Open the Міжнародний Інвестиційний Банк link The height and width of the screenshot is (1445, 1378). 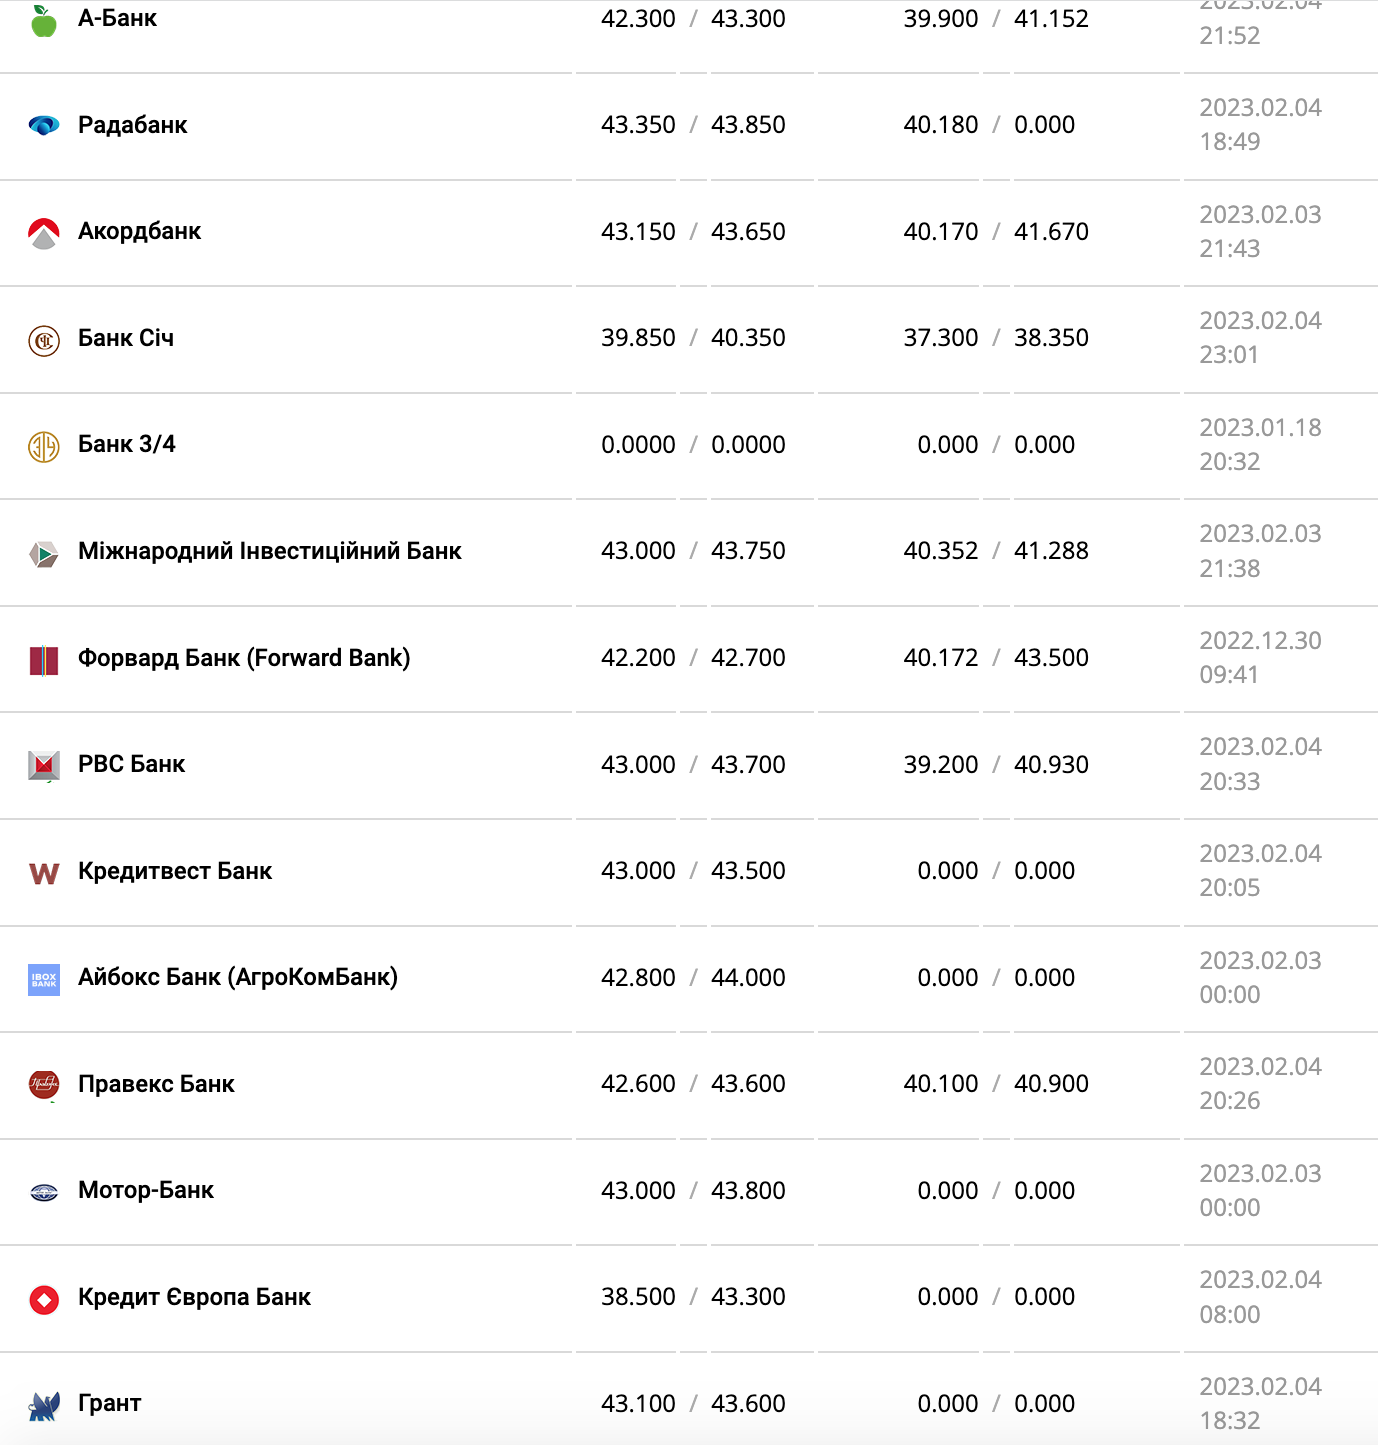coord(270,551)
